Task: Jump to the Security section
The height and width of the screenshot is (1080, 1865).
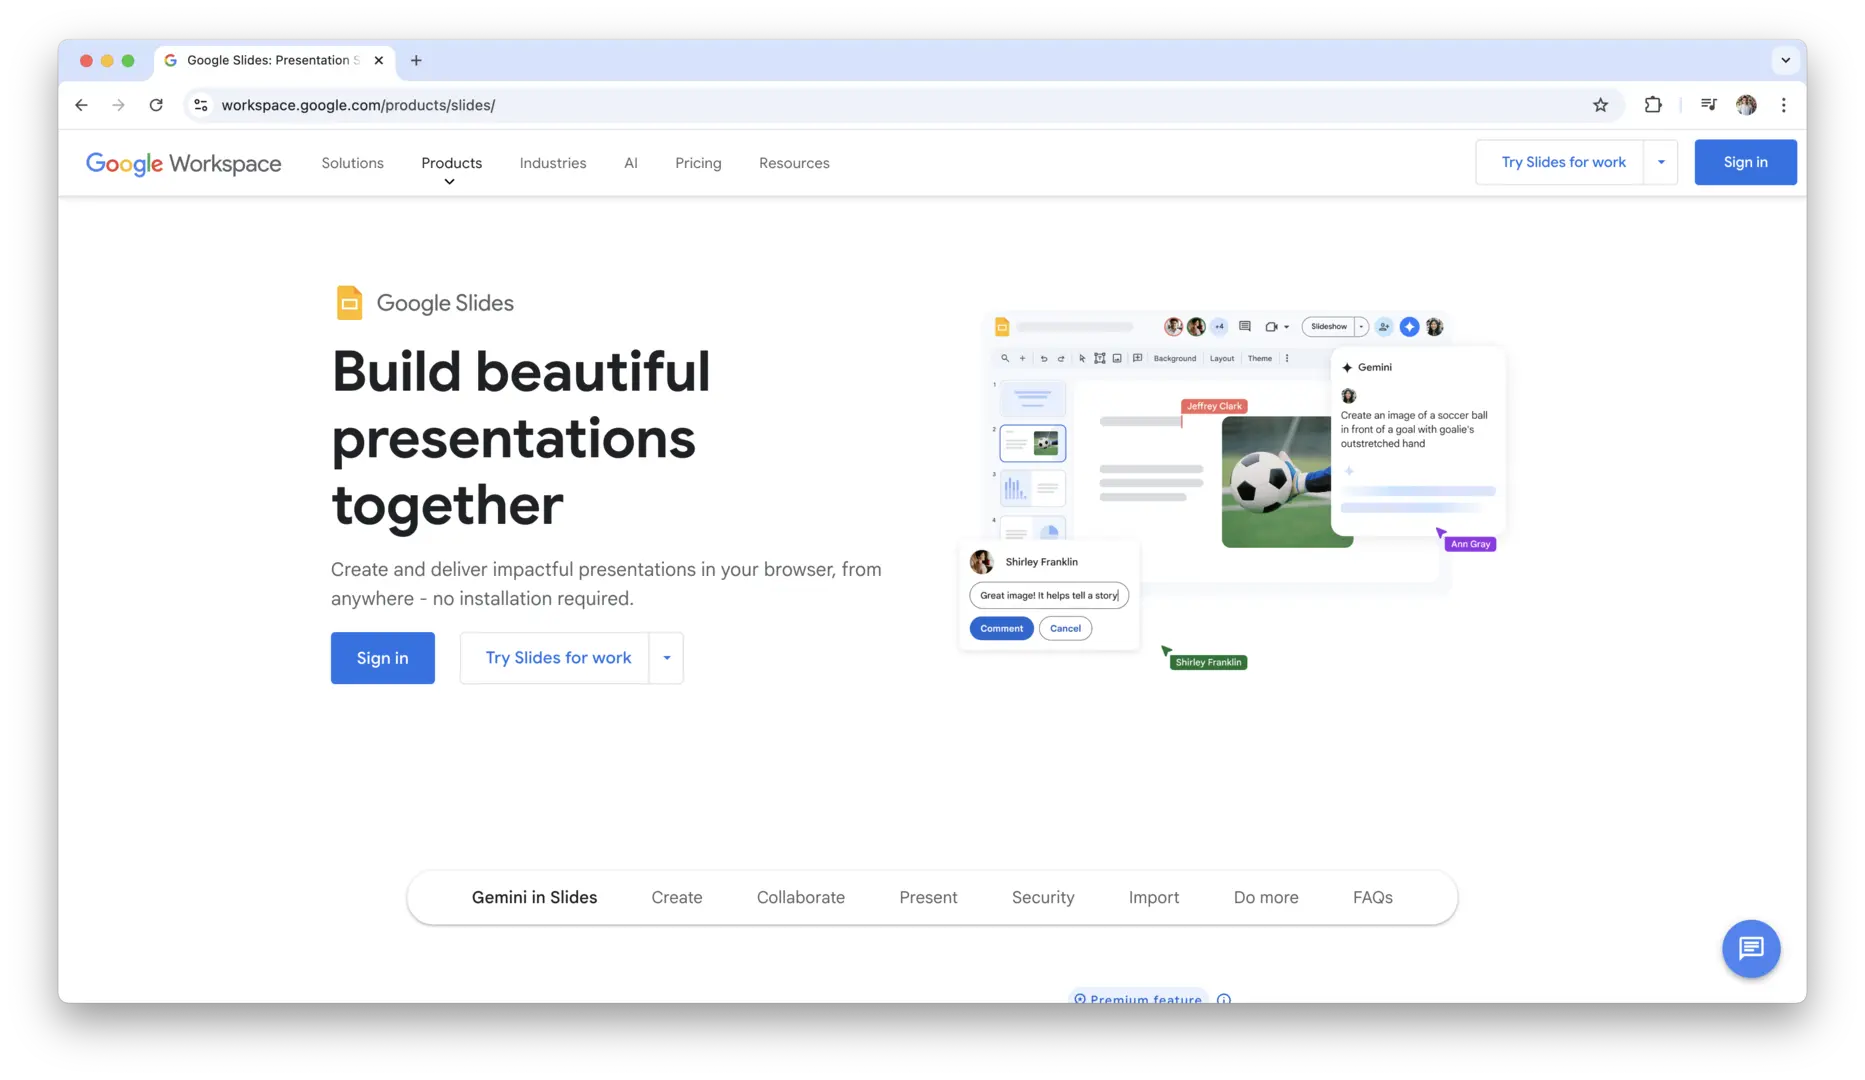Action: coord(1043,897)
